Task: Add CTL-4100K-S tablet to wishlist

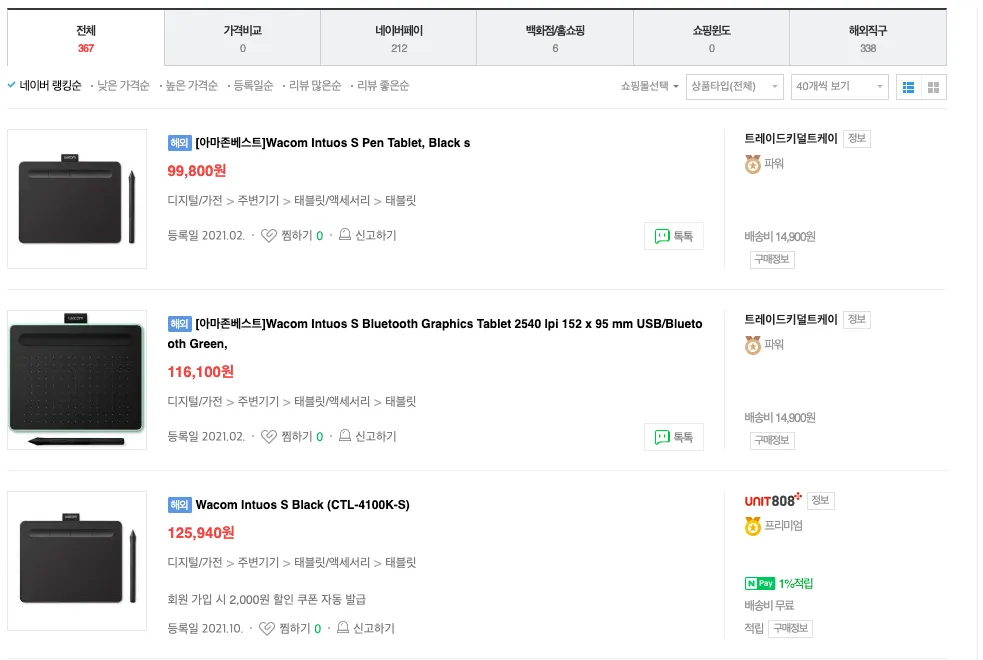Action: point(267,629)
